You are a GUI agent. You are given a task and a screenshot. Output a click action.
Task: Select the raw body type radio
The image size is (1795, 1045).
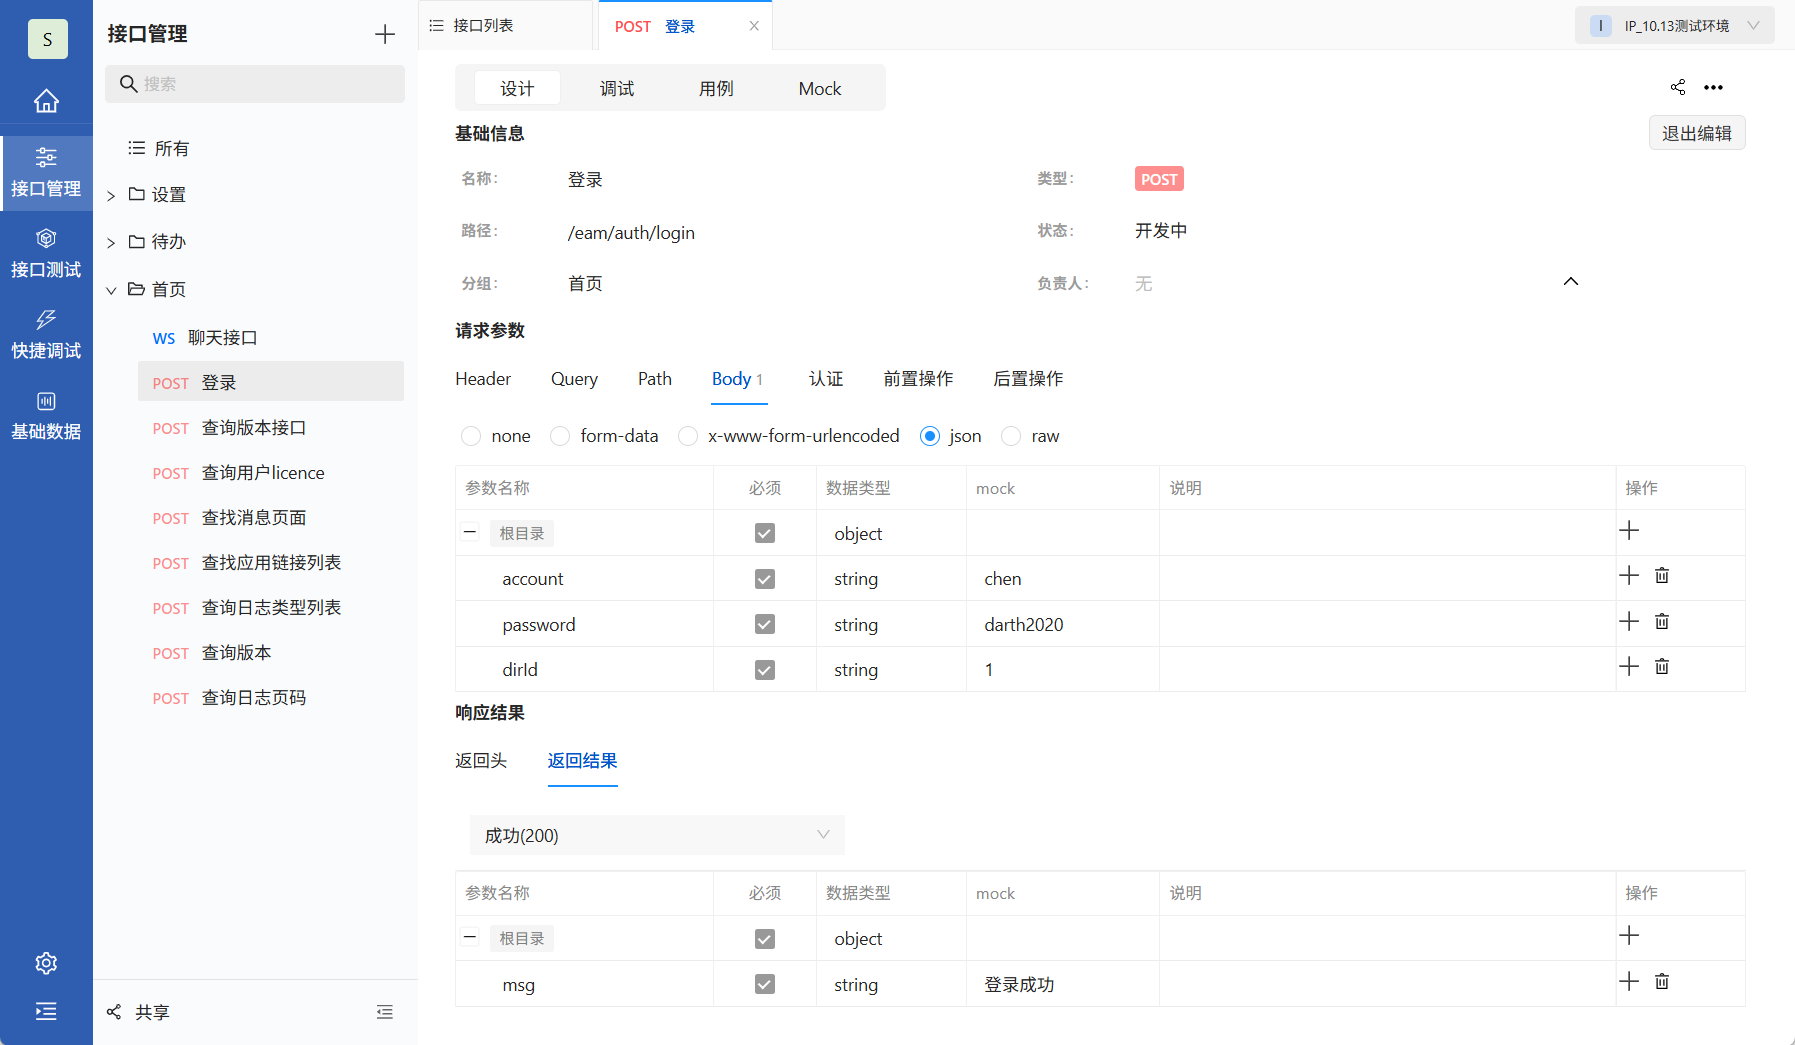point(1013,436)
